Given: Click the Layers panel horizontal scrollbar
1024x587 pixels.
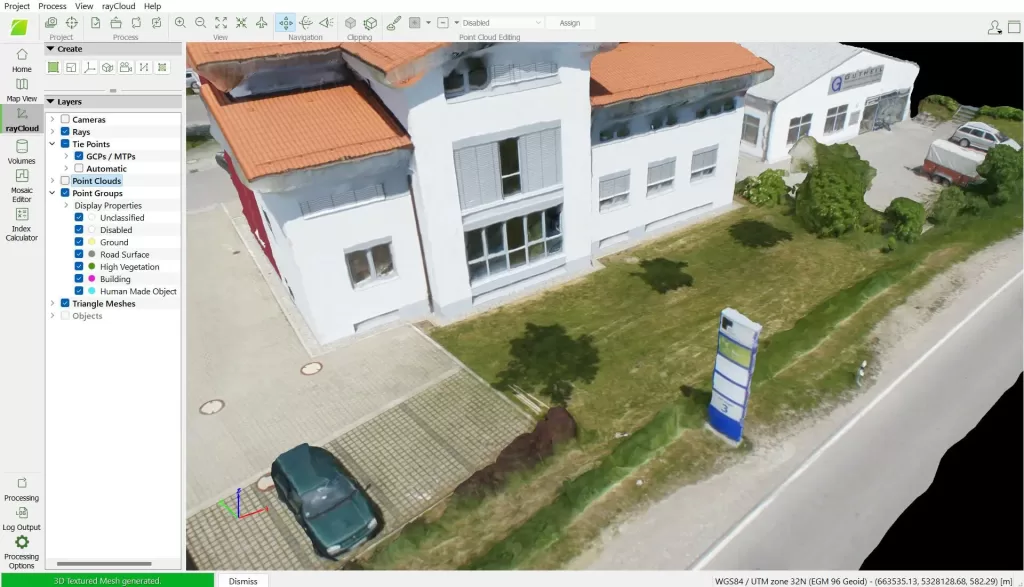Looking at the screenshot, I should pos(104,563).
